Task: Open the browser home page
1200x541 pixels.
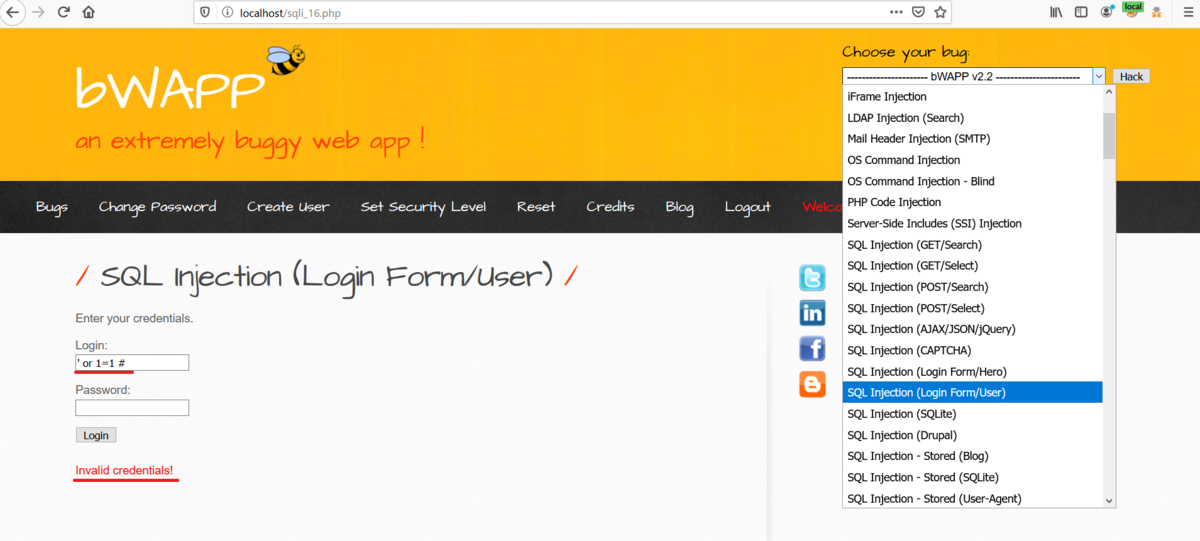Action: [x=89, y=12]
